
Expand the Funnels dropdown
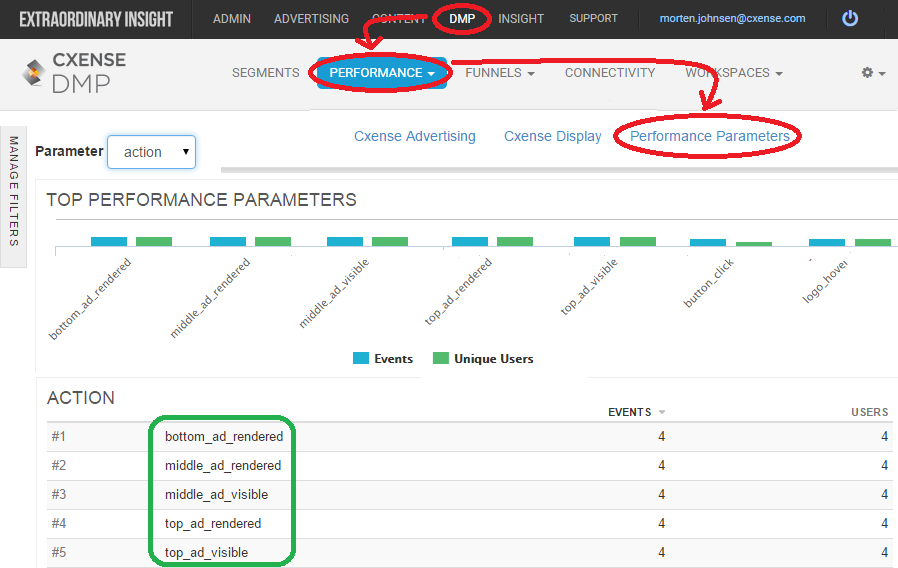coord(500,73)
